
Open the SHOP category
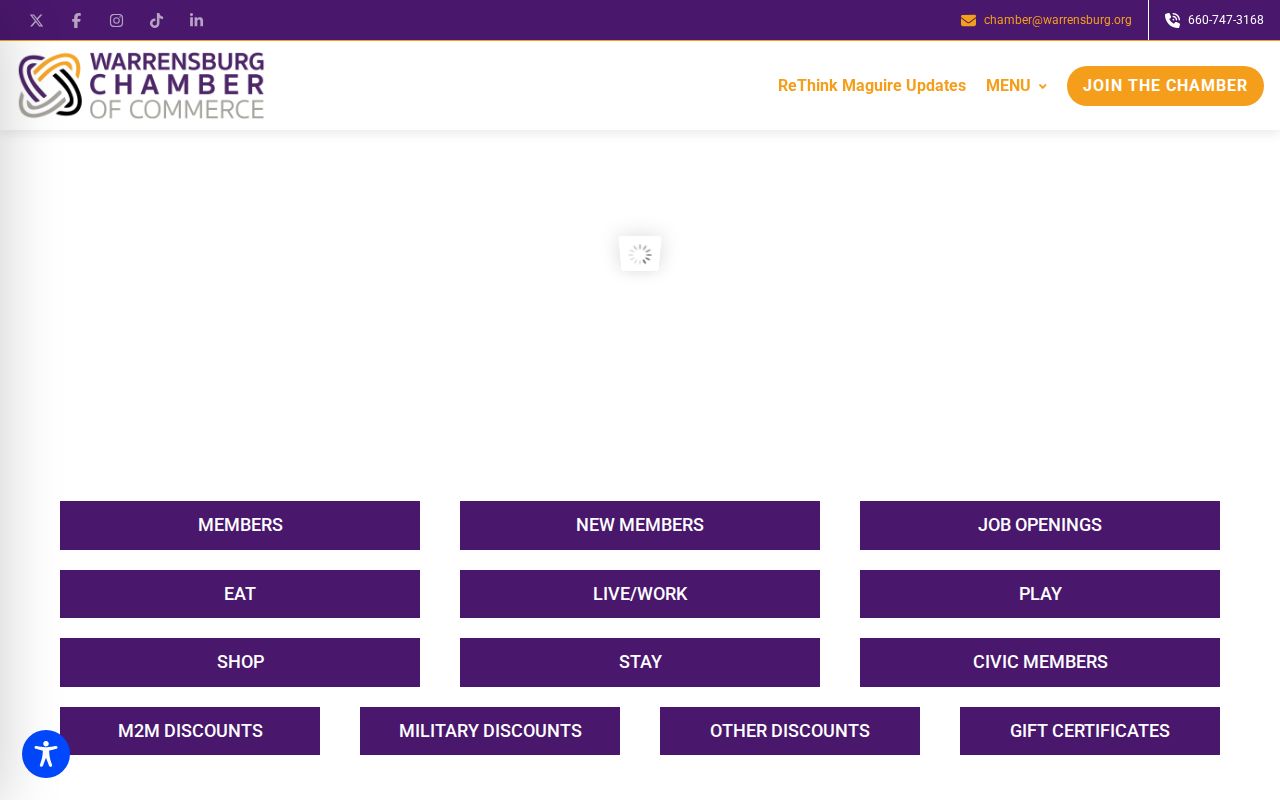(240, 662)
